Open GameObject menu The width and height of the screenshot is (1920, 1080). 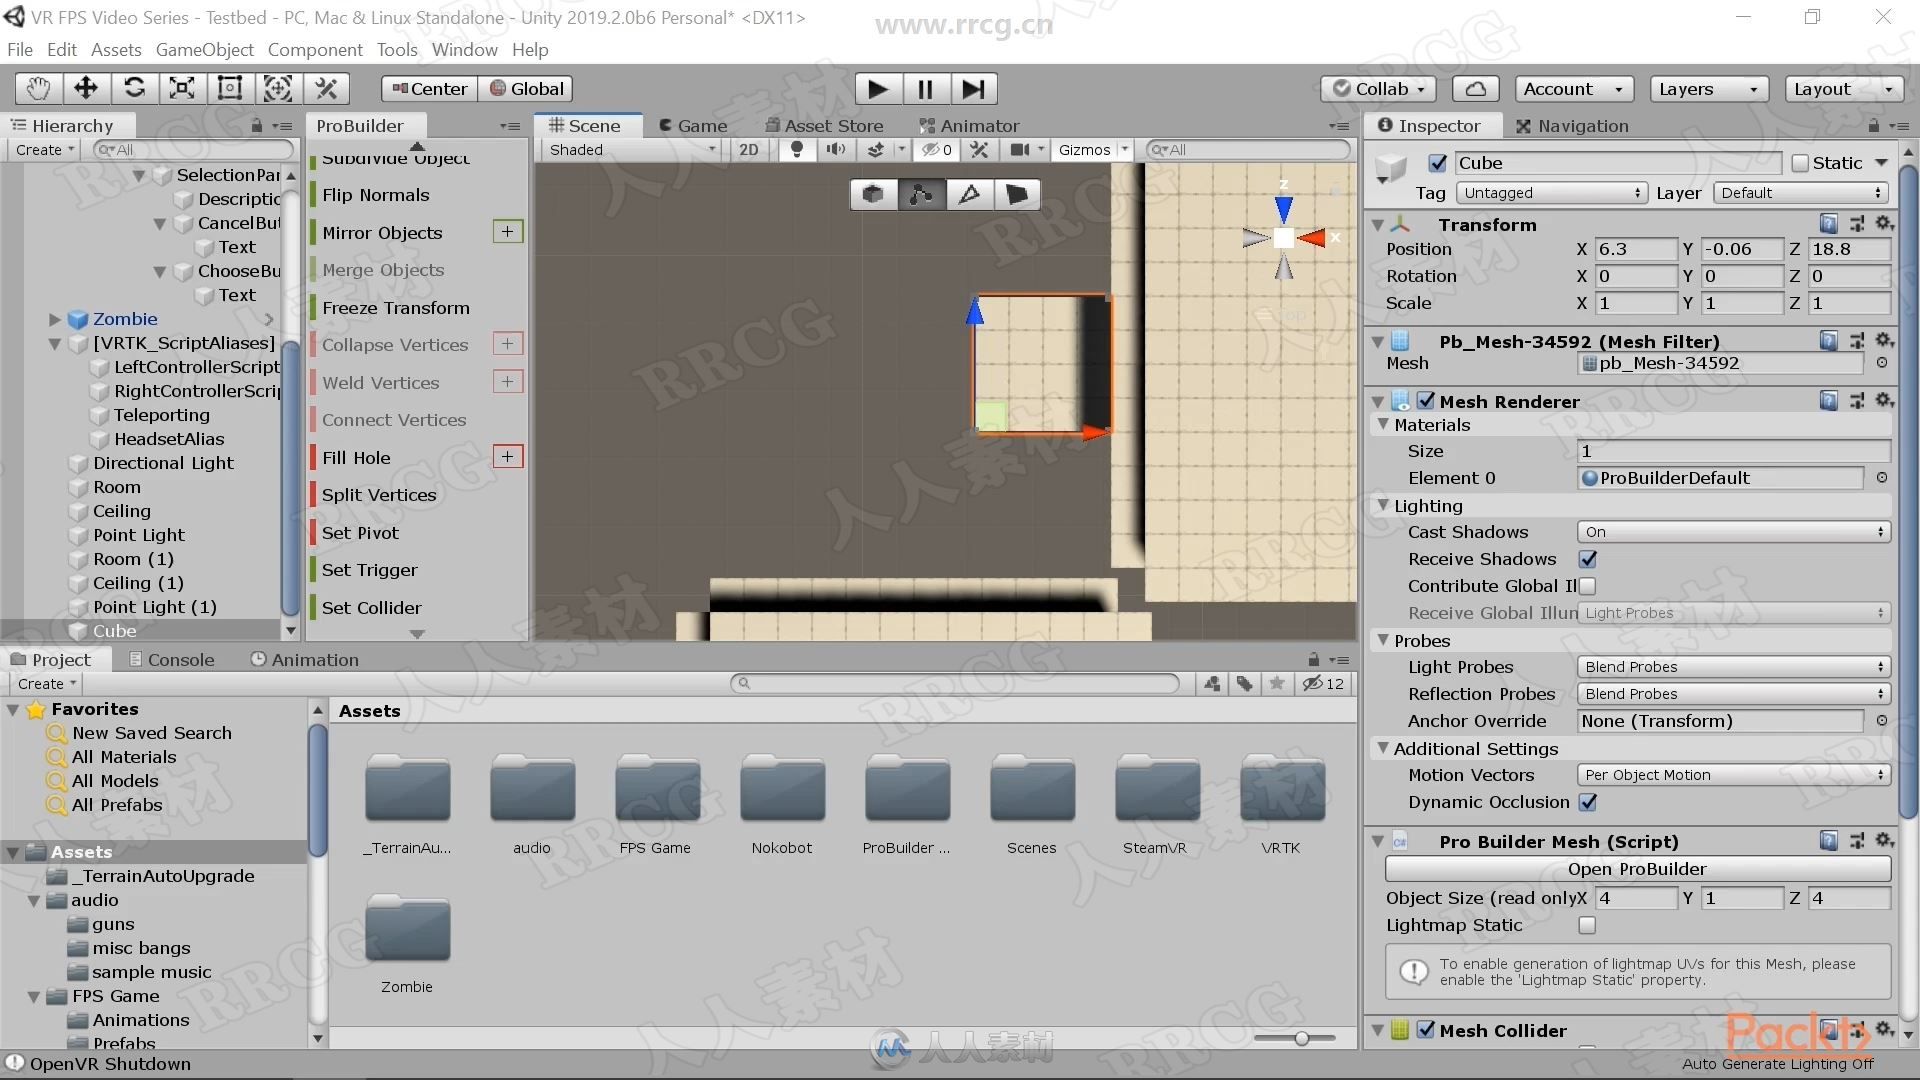(205, 49)
